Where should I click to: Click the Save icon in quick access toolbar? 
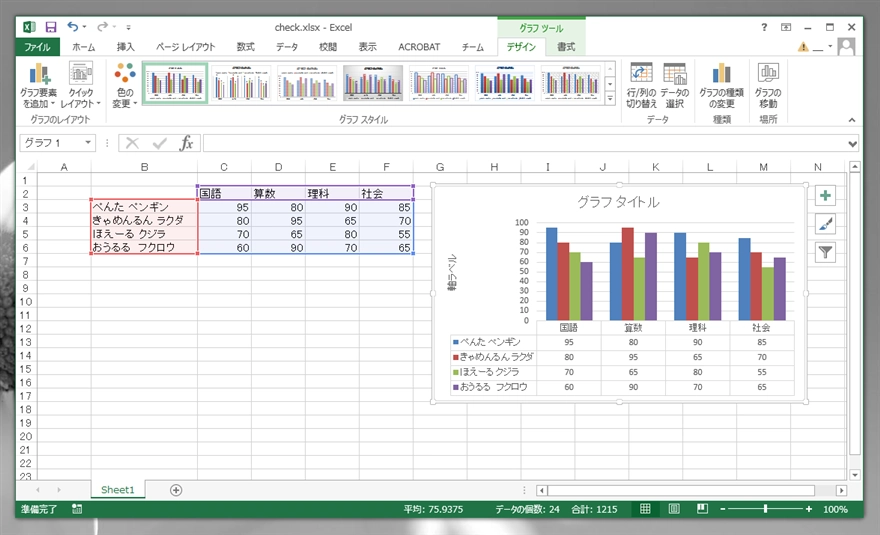point(51,27)
